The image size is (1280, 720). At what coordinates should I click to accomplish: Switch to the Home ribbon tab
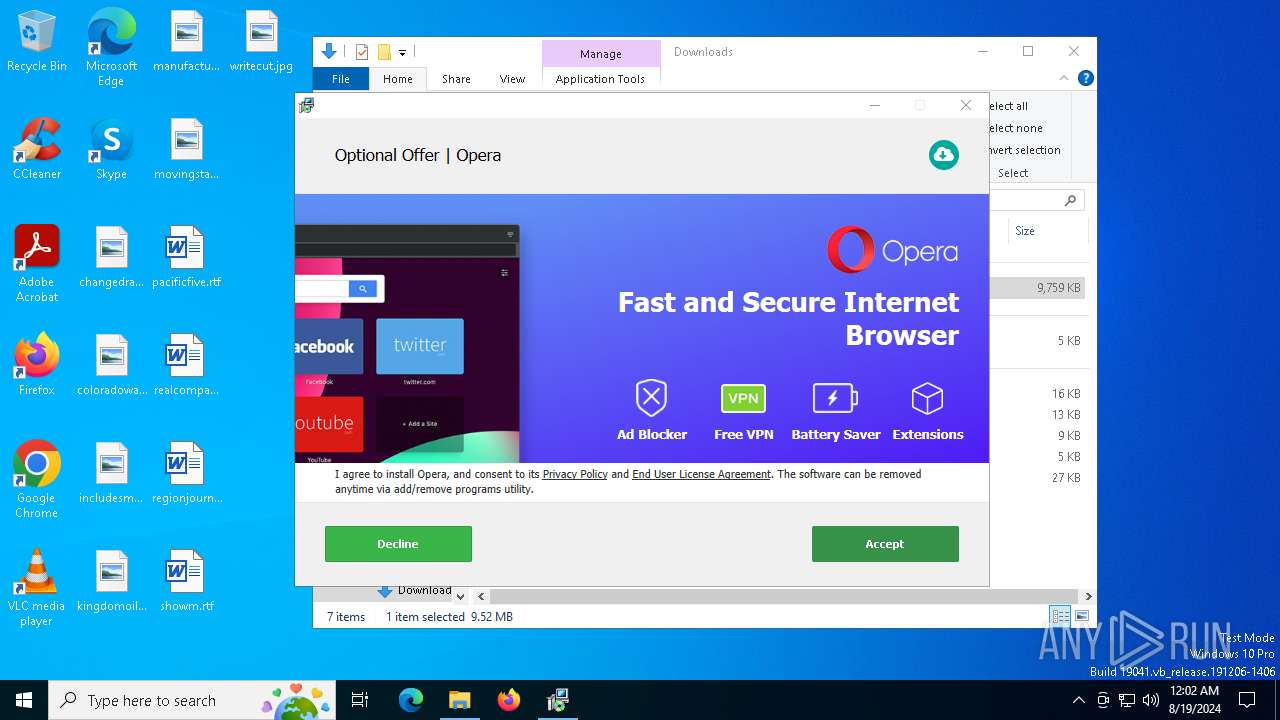click(x=398, y=79)
